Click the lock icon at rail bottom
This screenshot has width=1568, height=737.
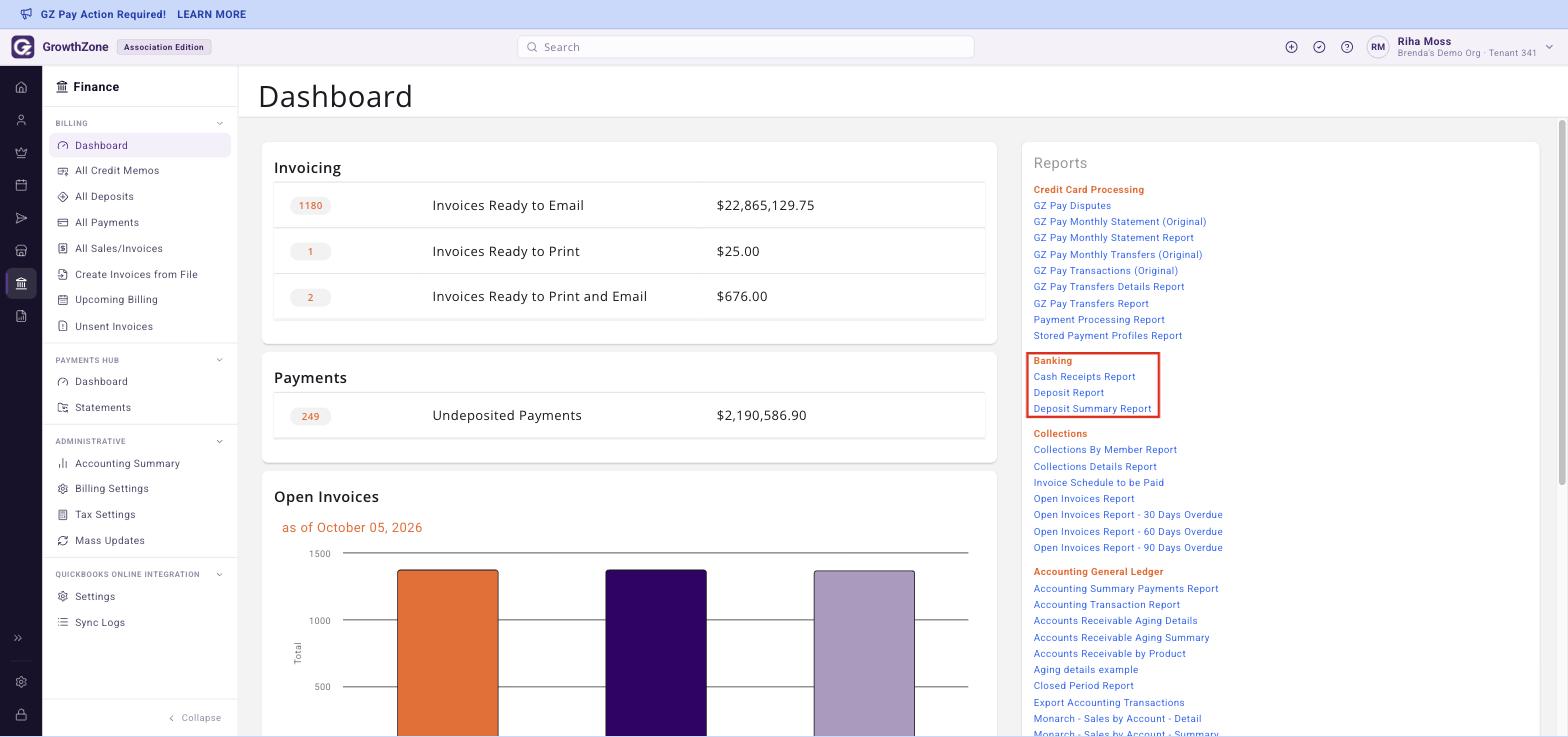21,715
